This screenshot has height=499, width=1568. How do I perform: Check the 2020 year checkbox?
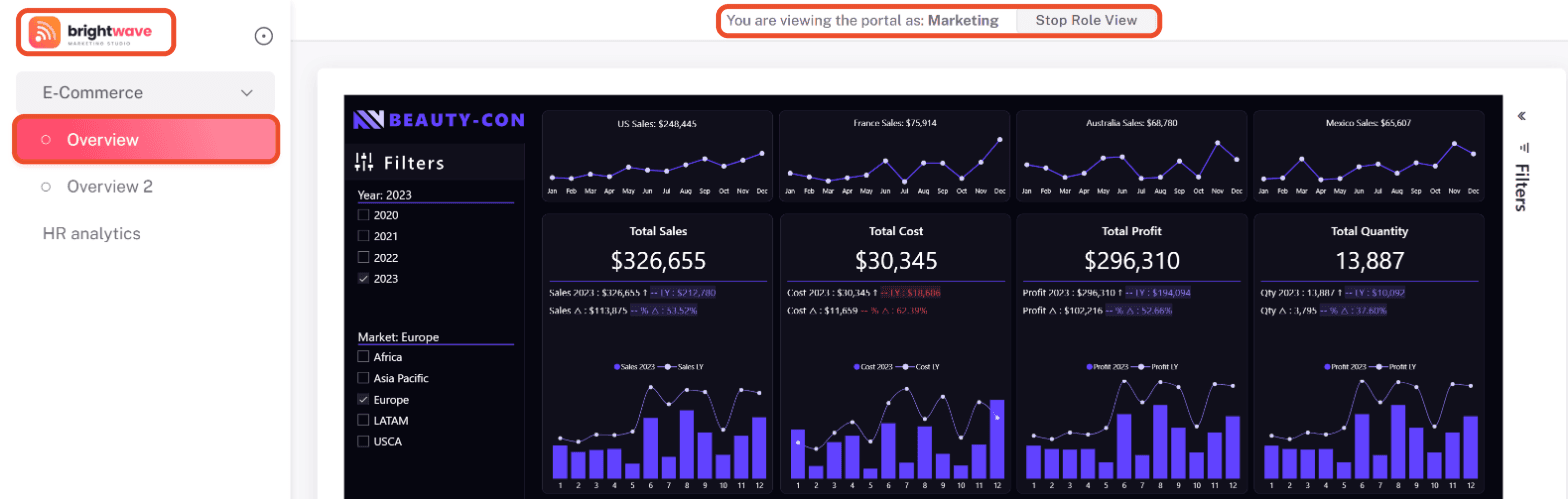[x=363, y=215]
